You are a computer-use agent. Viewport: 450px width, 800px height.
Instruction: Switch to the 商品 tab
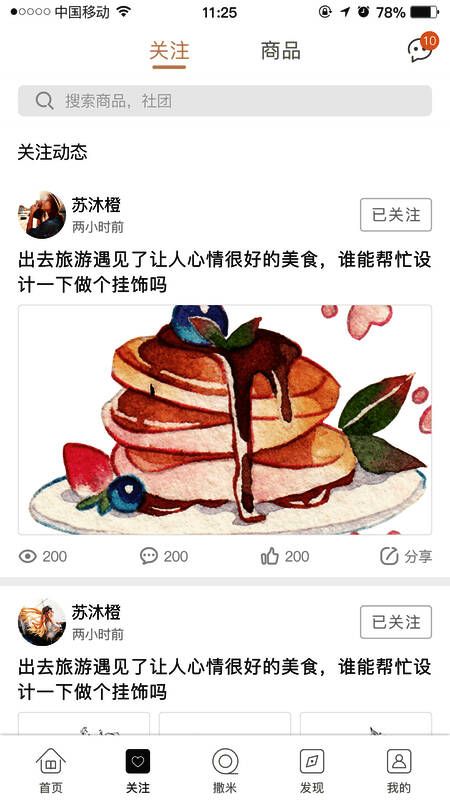pyautogui.click(x=281, y=52)
